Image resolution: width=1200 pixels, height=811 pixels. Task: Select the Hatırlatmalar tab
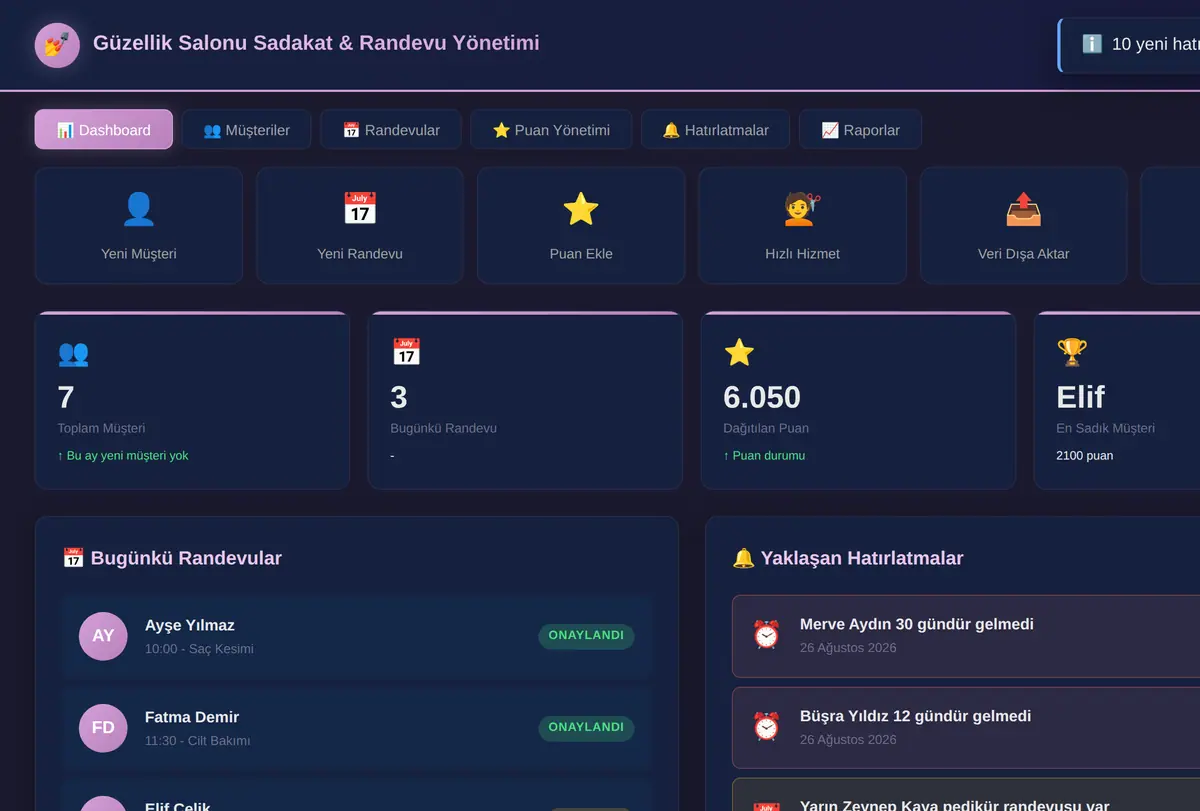715,129
